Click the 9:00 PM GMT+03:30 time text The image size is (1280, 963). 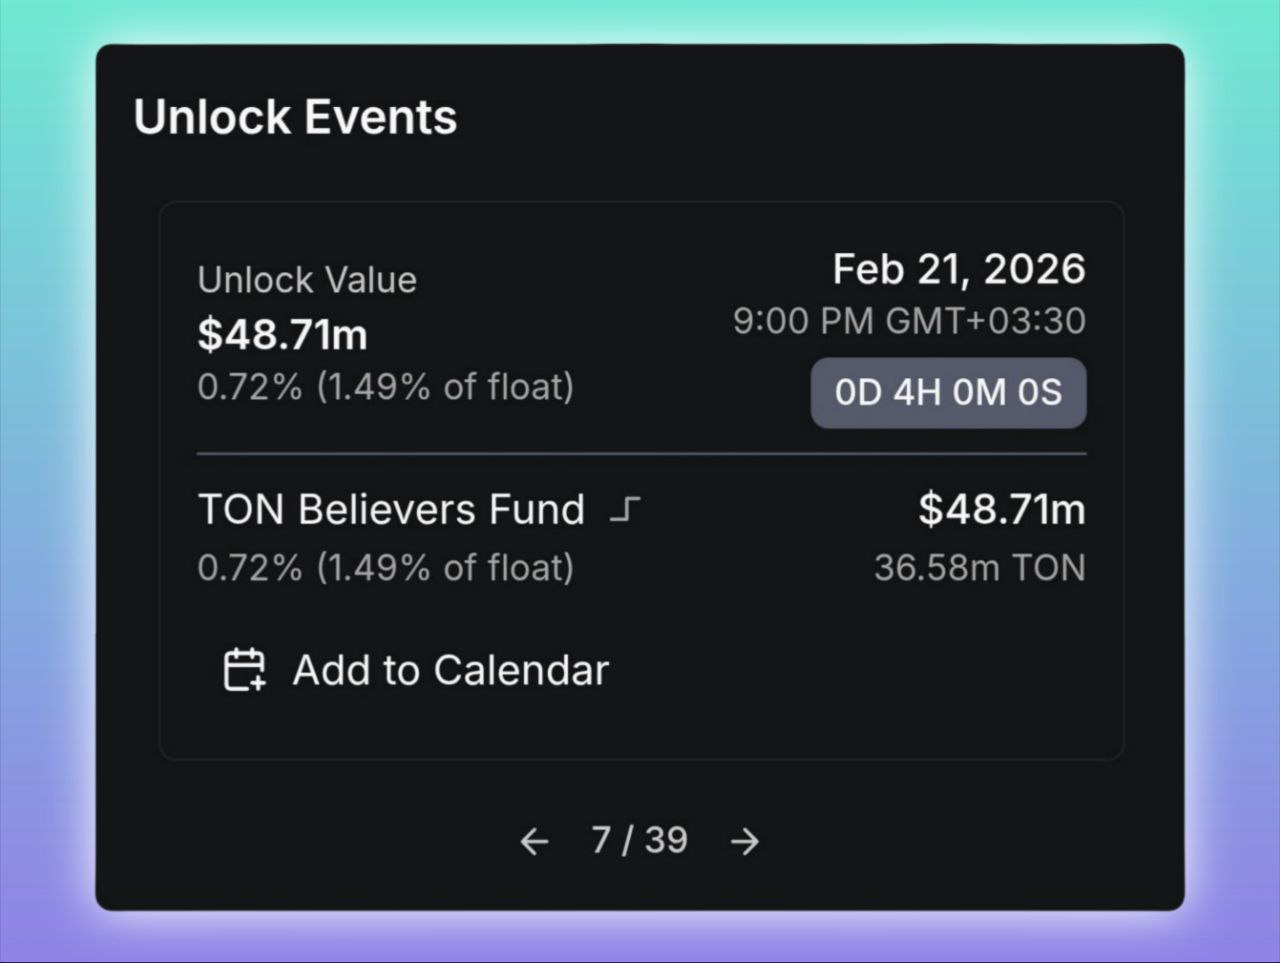click(x=908, y=321)
